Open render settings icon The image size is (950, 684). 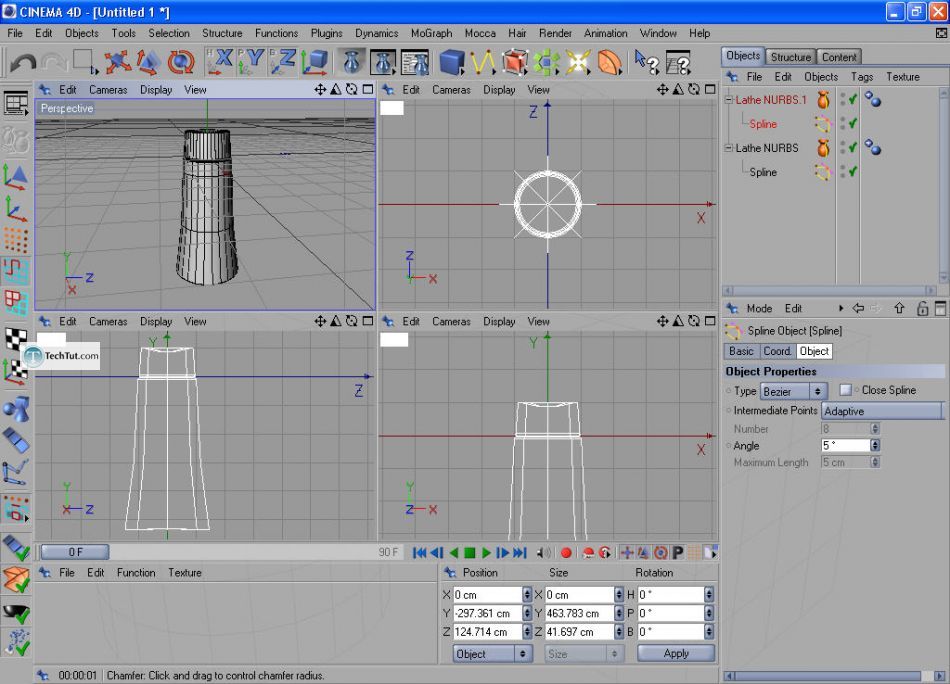tap(415, 62)
